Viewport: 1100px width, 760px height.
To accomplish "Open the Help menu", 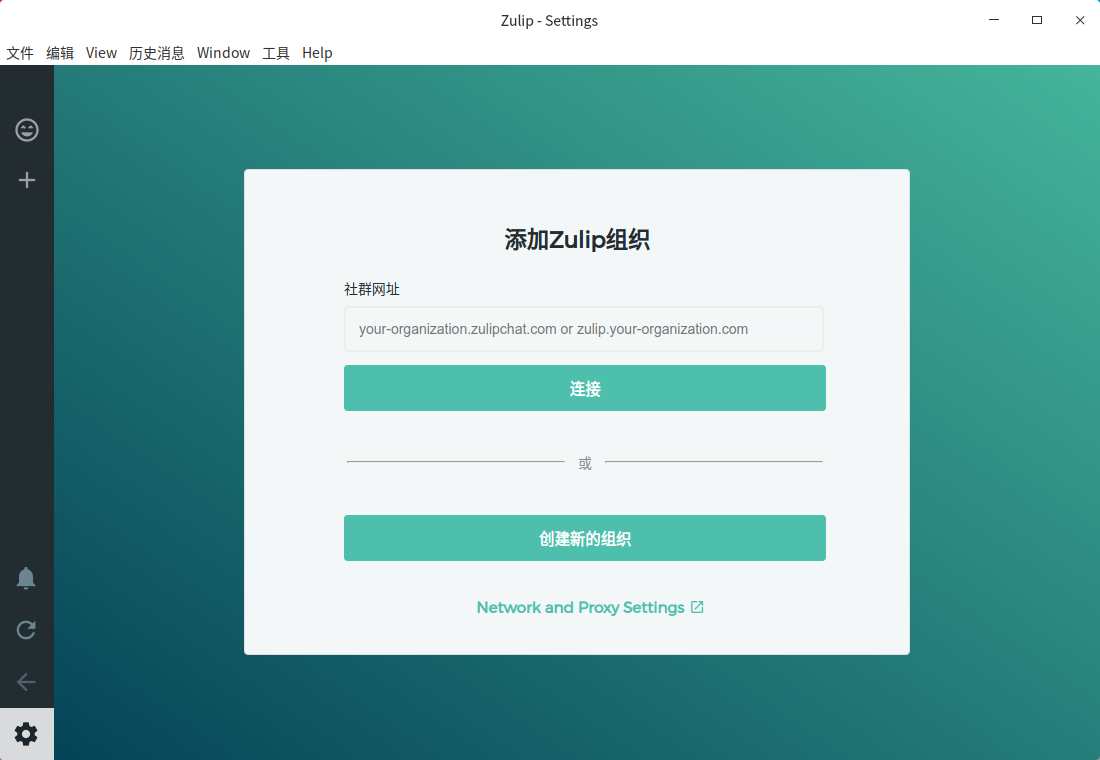I will point(317,53).
